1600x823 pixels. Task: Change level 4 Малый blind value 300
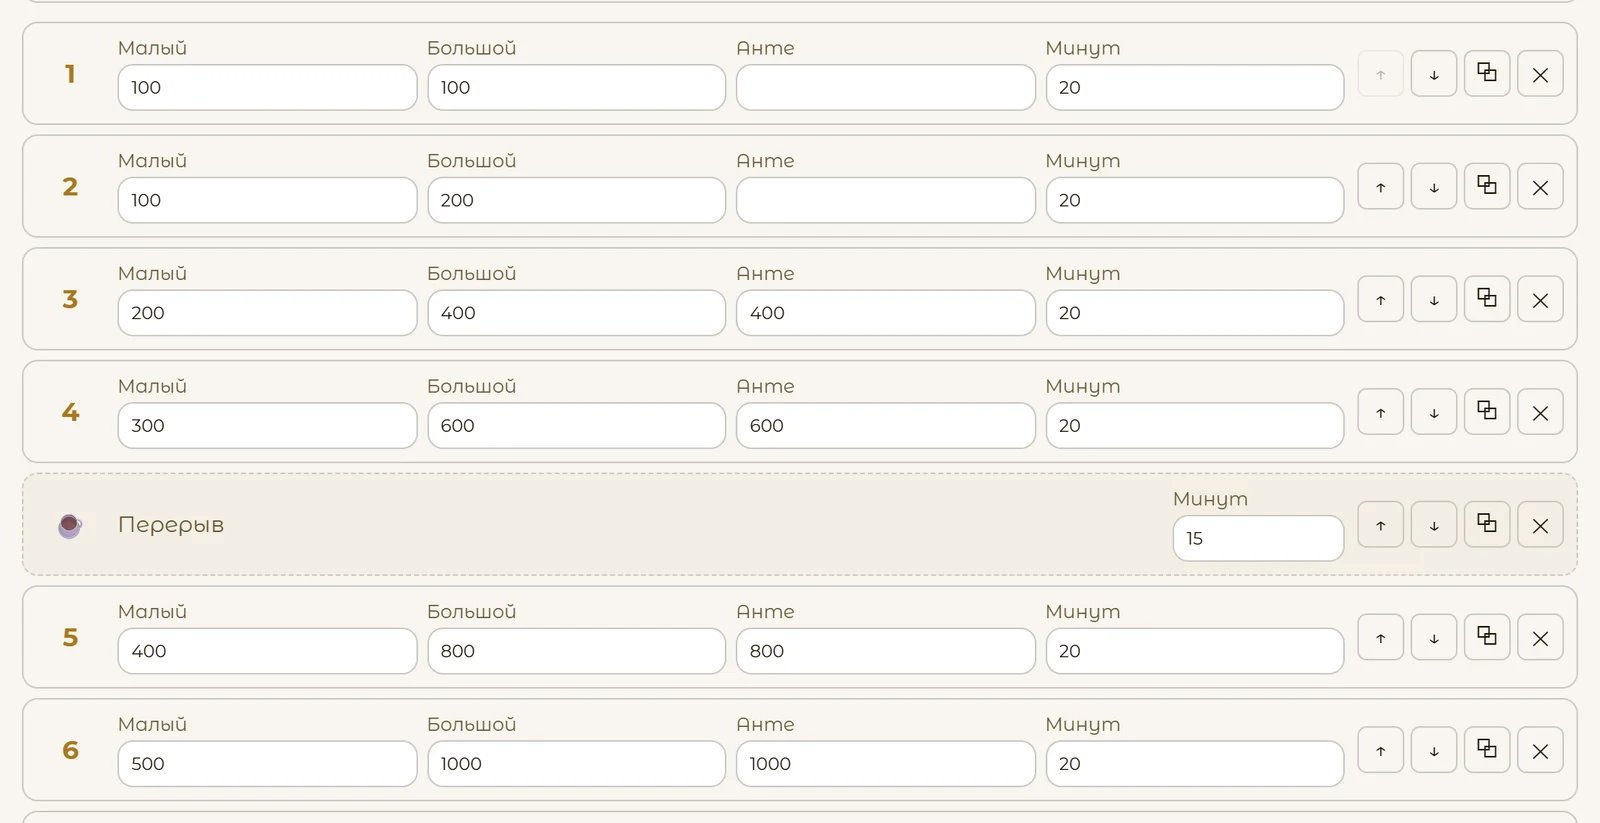pyautogui.click(x=267, y=426)
